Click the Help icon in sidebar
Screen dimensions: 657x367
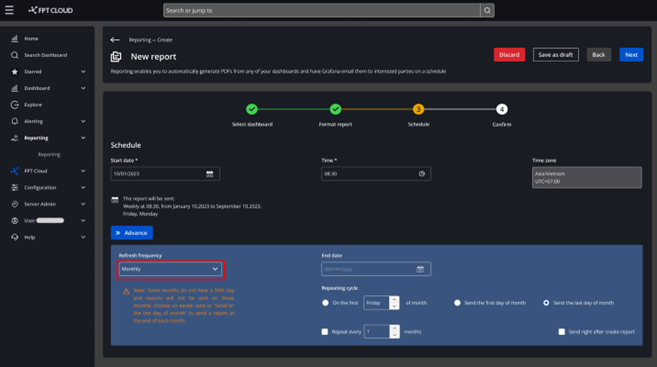[x=15, y=237]
